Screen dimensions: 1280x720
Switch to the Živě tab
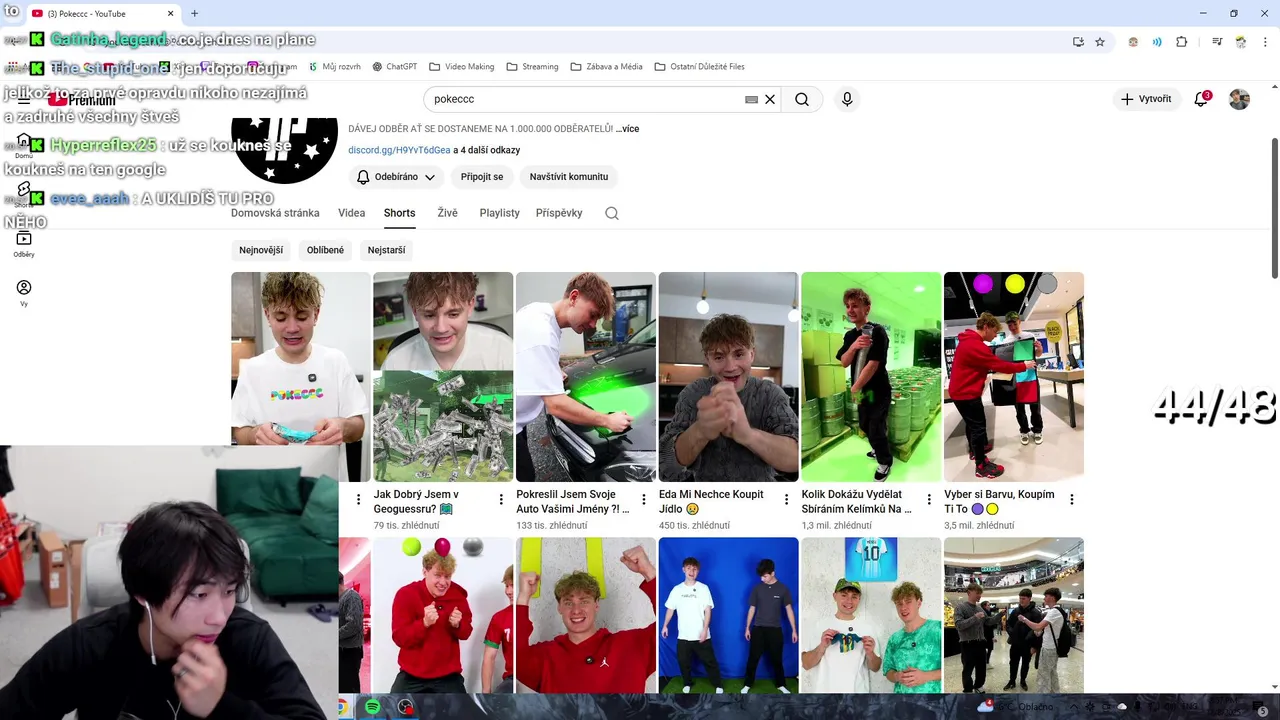pos(447,213)
